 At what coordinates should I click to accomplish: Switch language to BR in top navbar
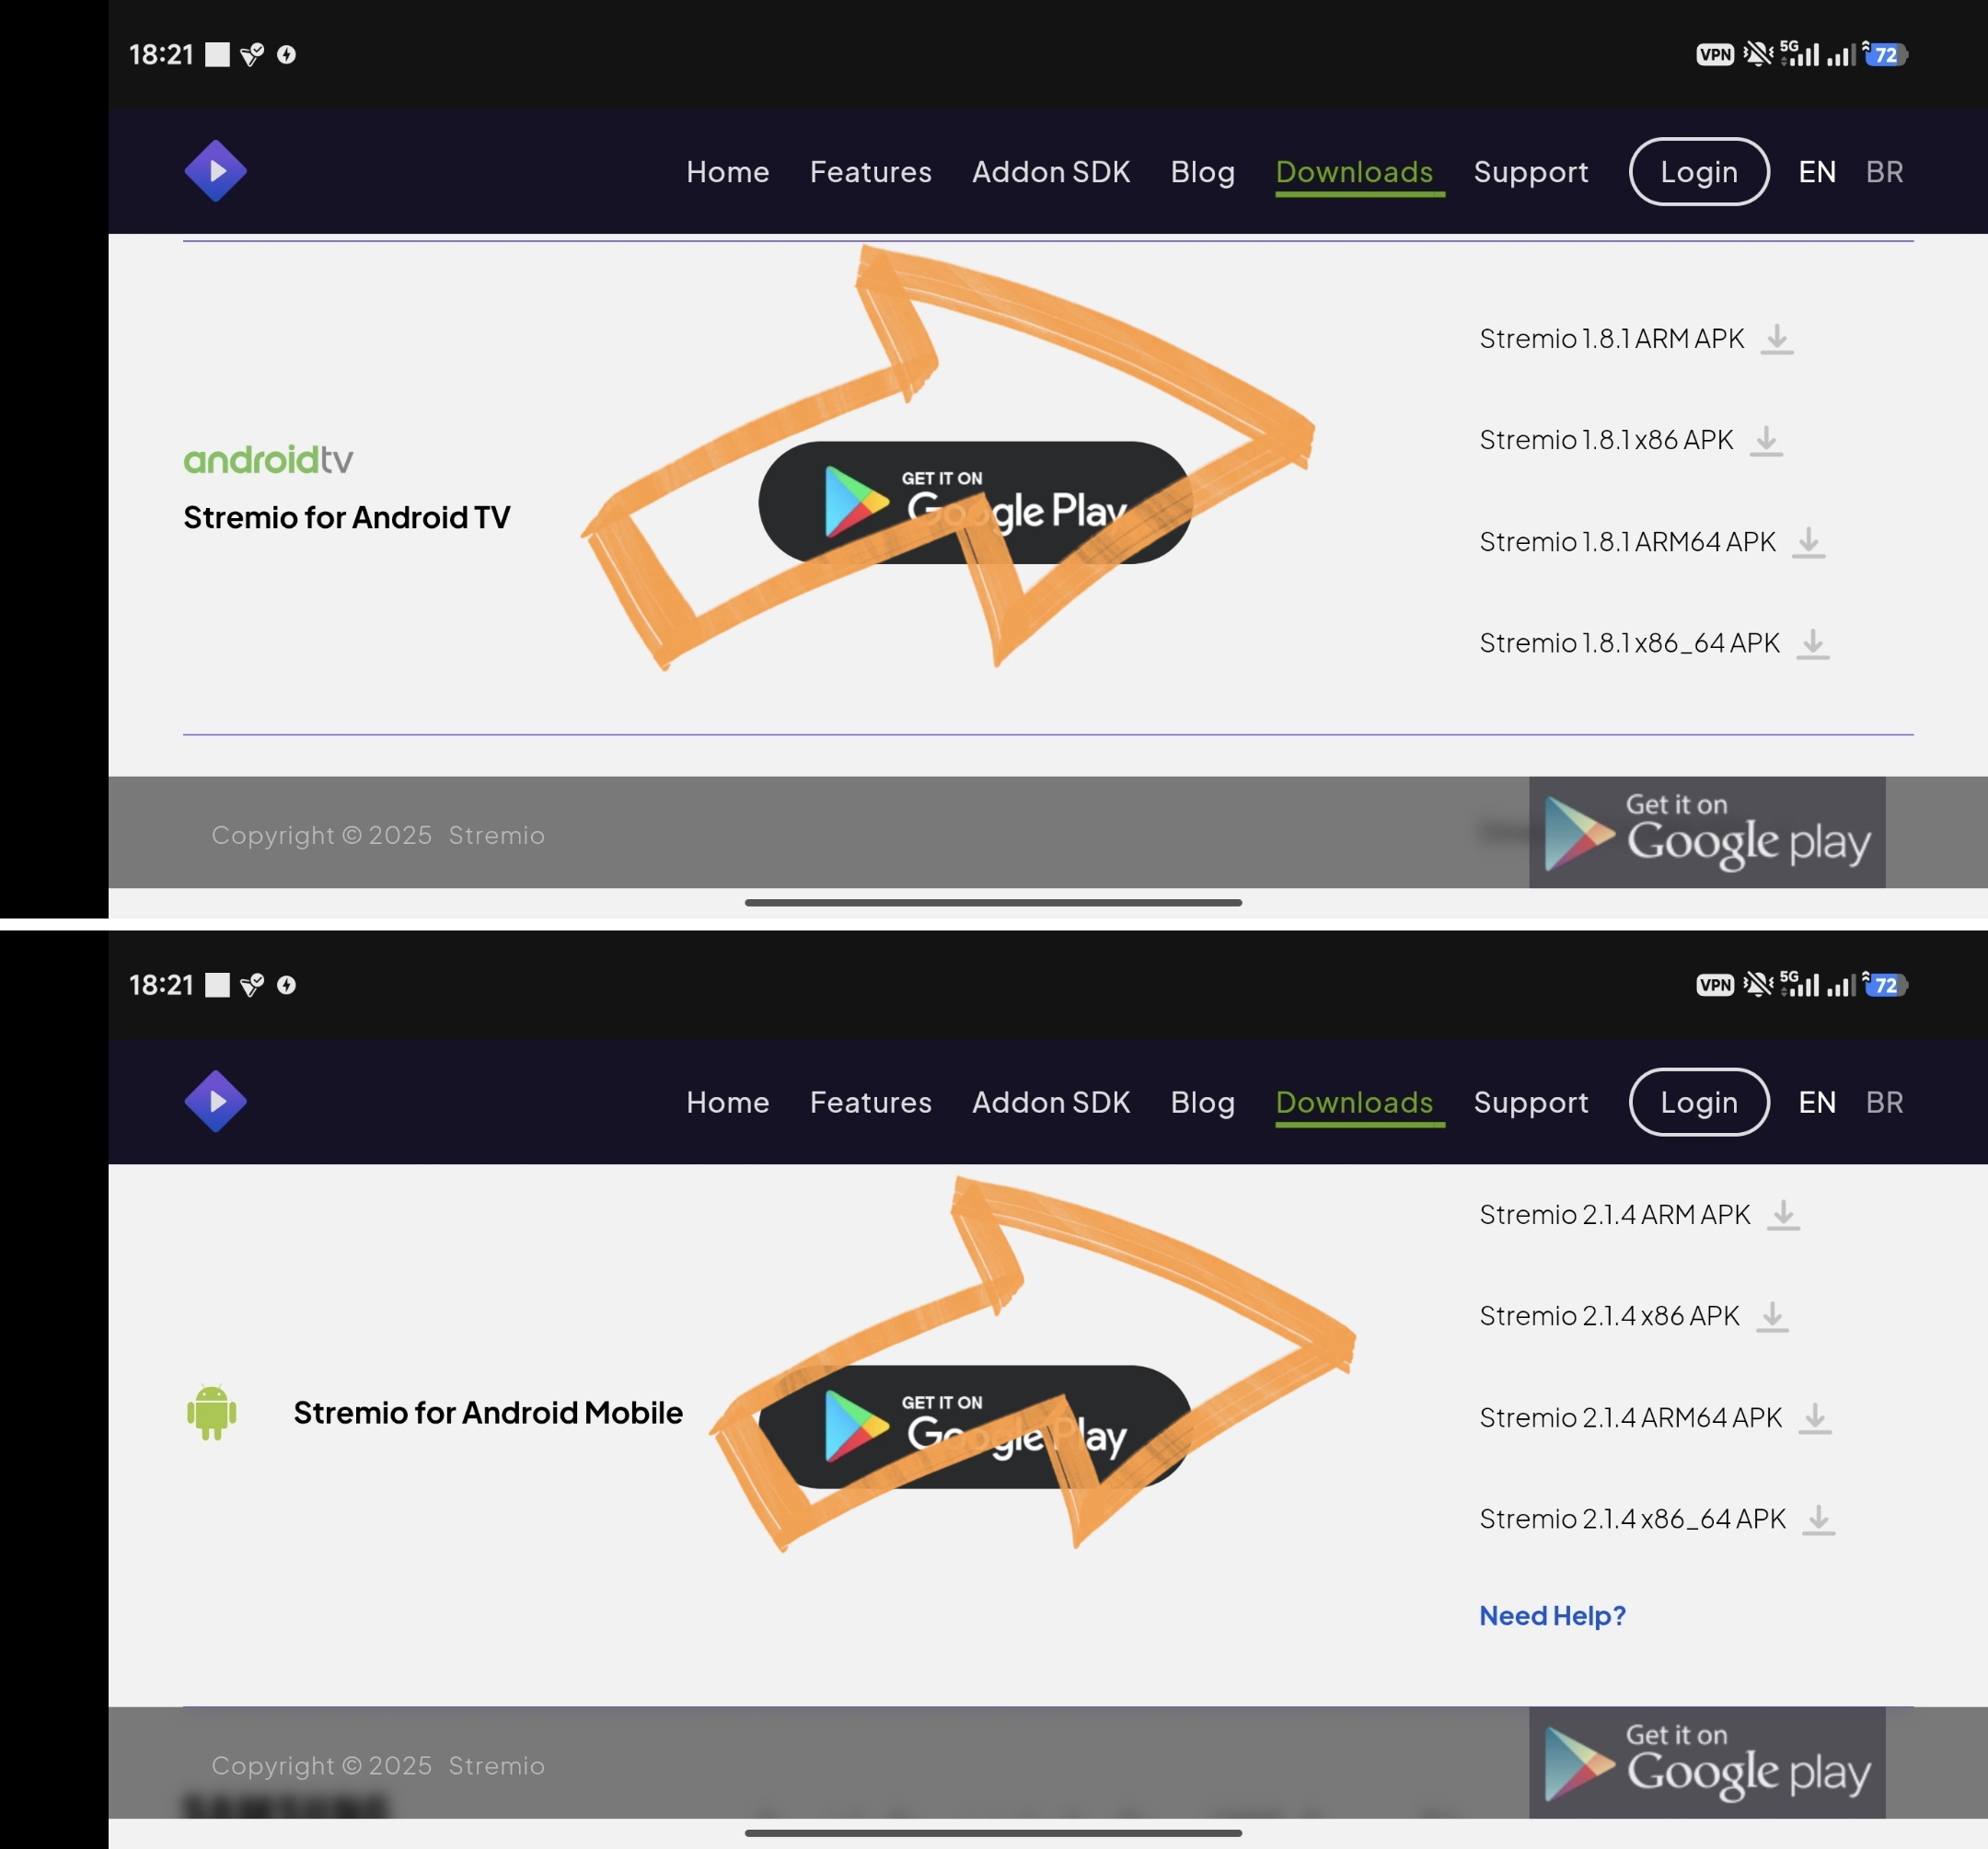point(1884,172)
